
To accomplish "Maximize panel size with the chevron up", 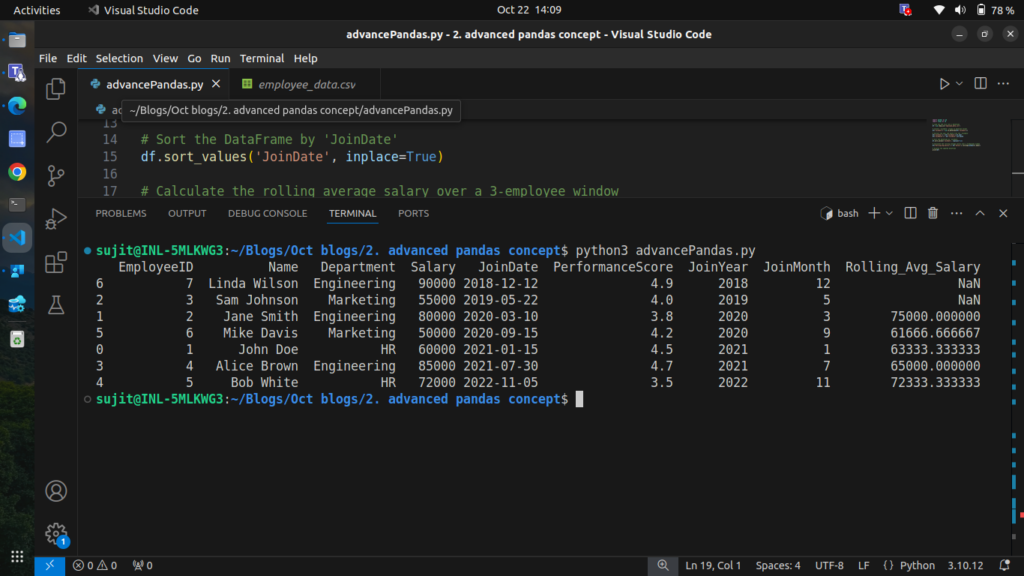I will coord(980,213).
